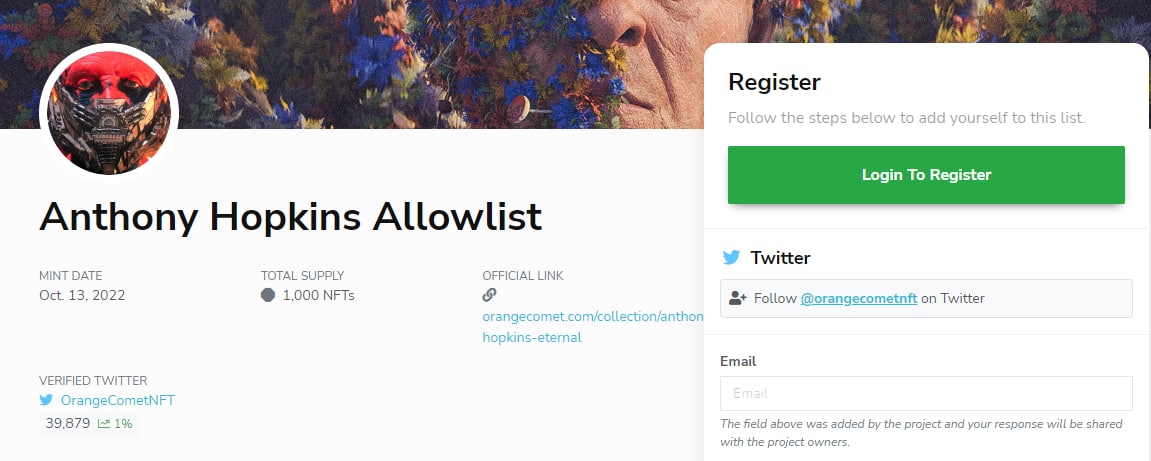Click the Twitter section heading text
This screenshot has width=1151, height=461.
pyautogui.click(x=780, y=258)
